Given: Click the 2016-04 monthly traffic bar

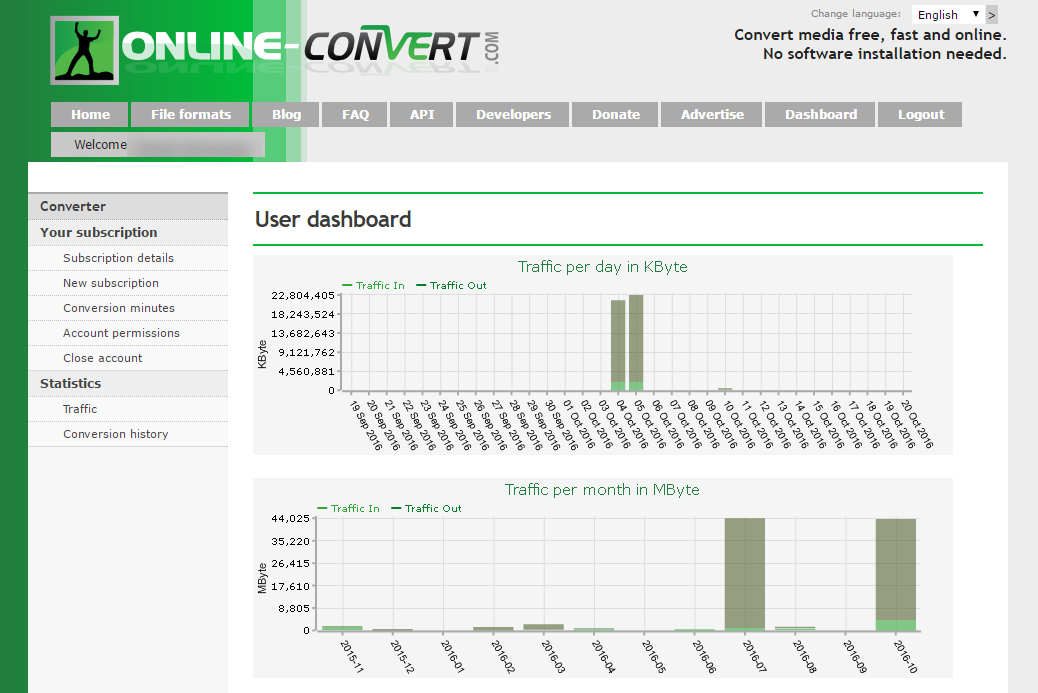Looking at the screenshot, I should pyautogui.click(x=594, y=629).
